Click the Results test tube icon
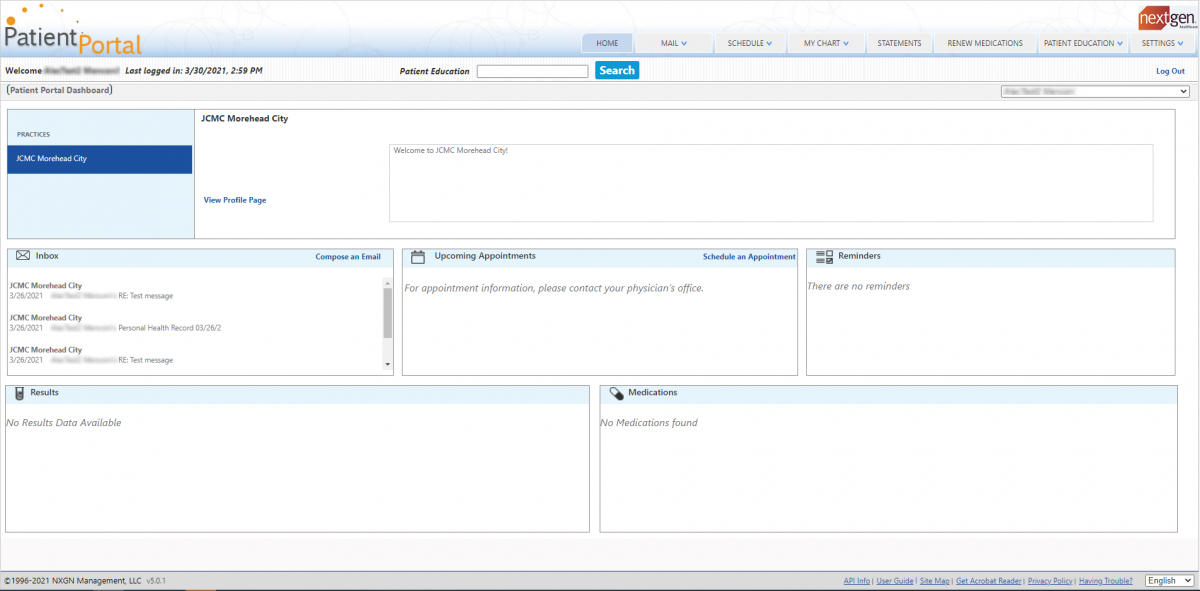The width and height of the screenshot is (1200, 591). (x=20, y=393)
